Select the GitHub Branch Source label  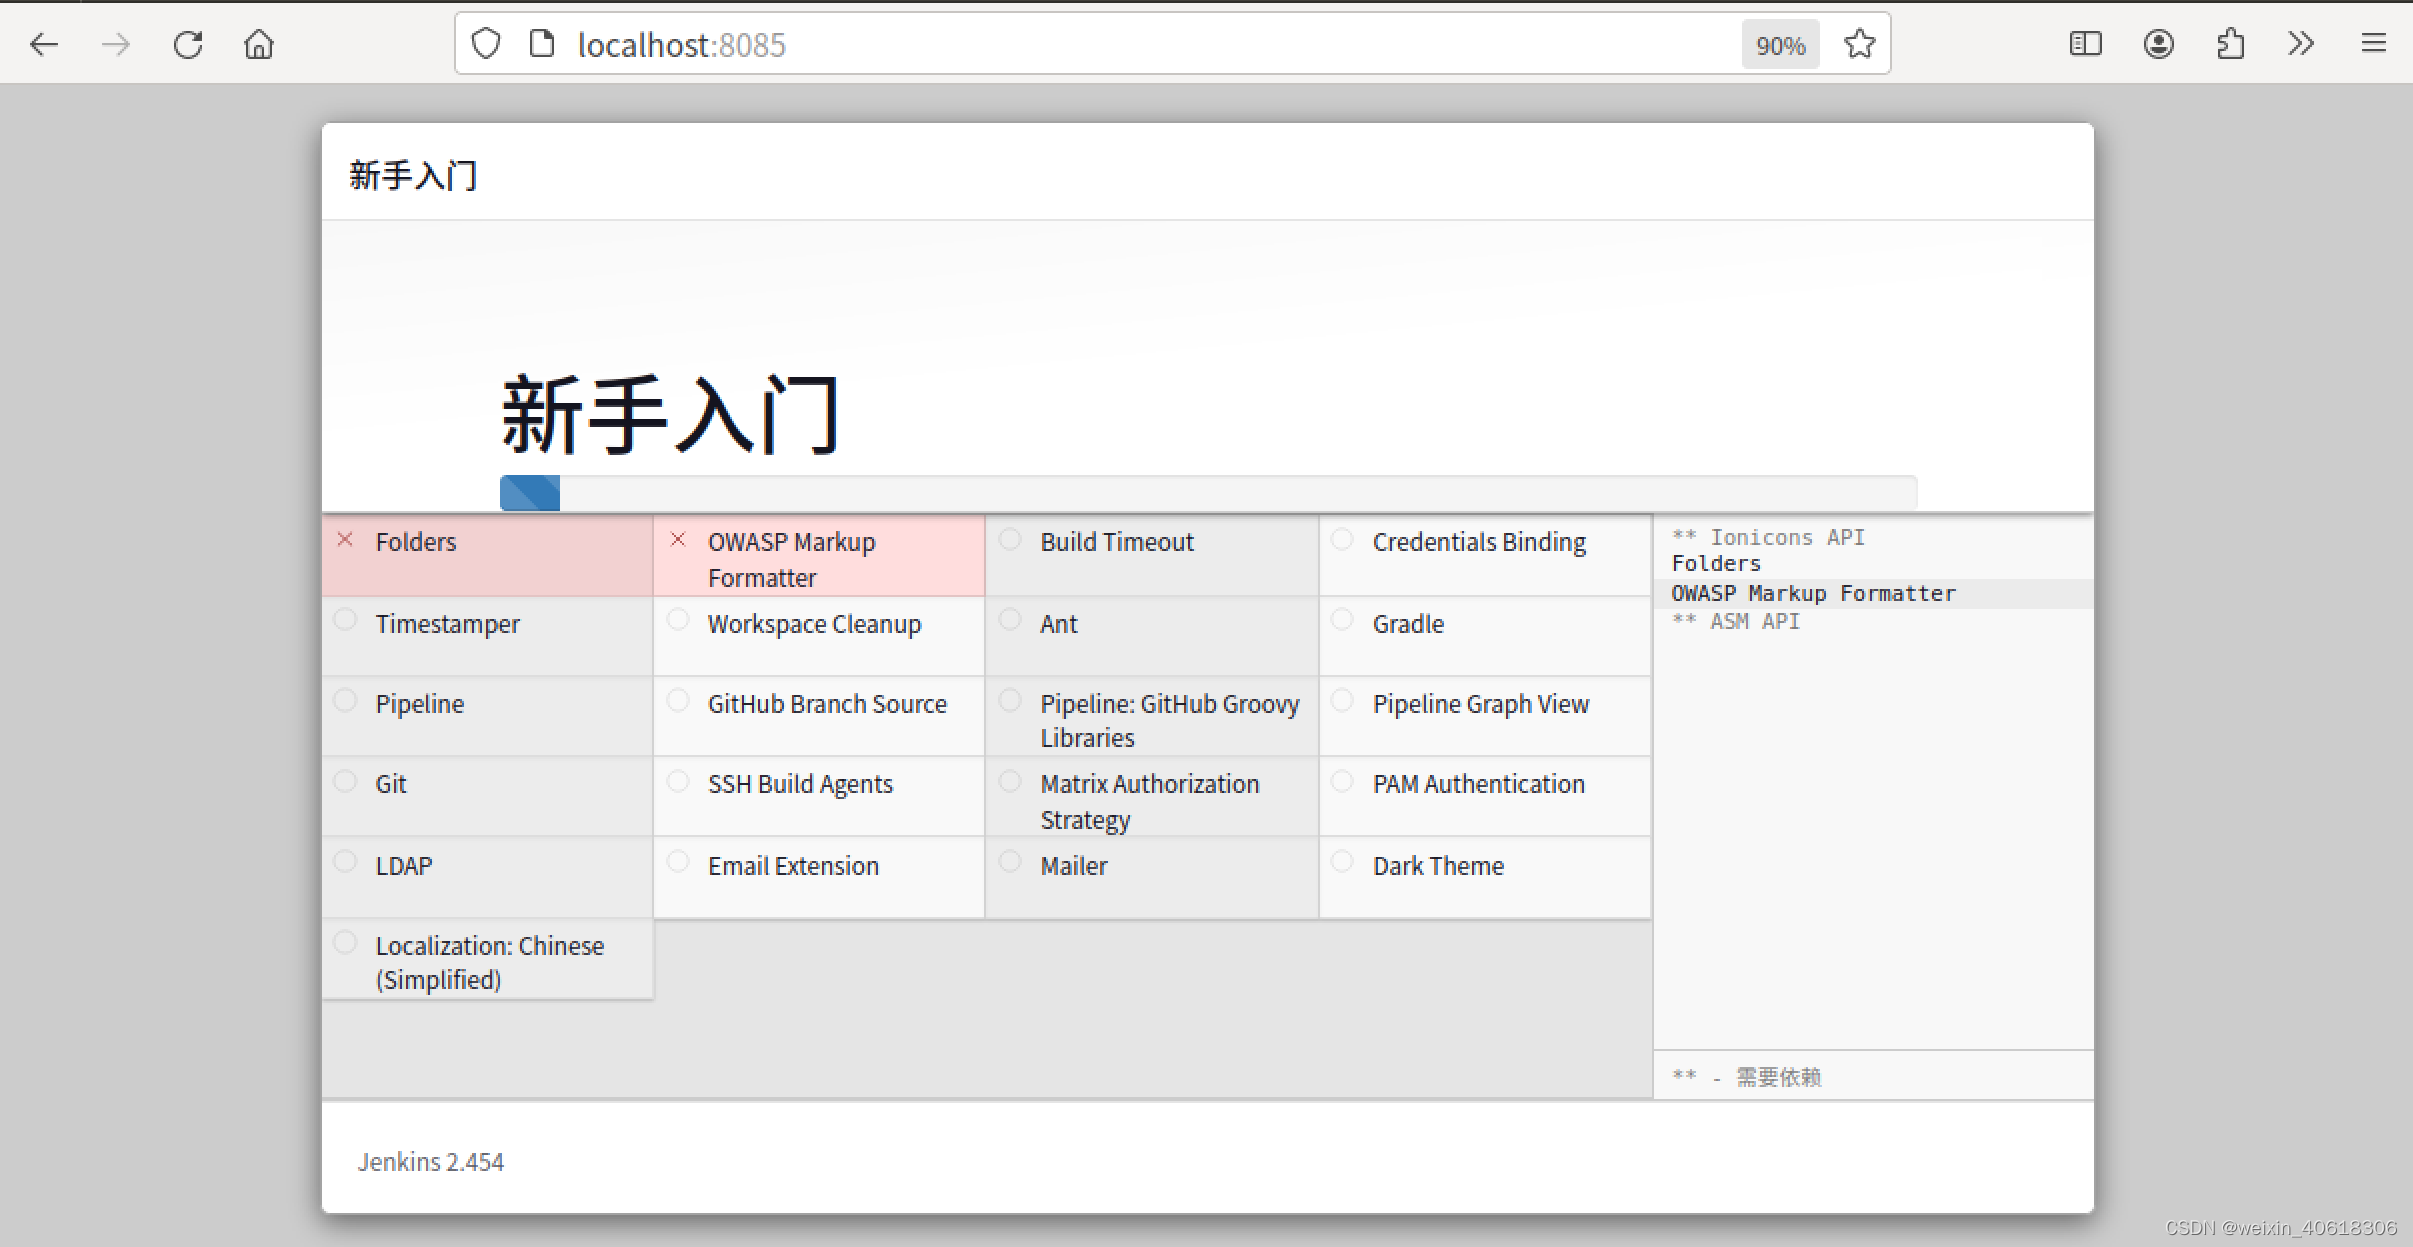(827, 704)
